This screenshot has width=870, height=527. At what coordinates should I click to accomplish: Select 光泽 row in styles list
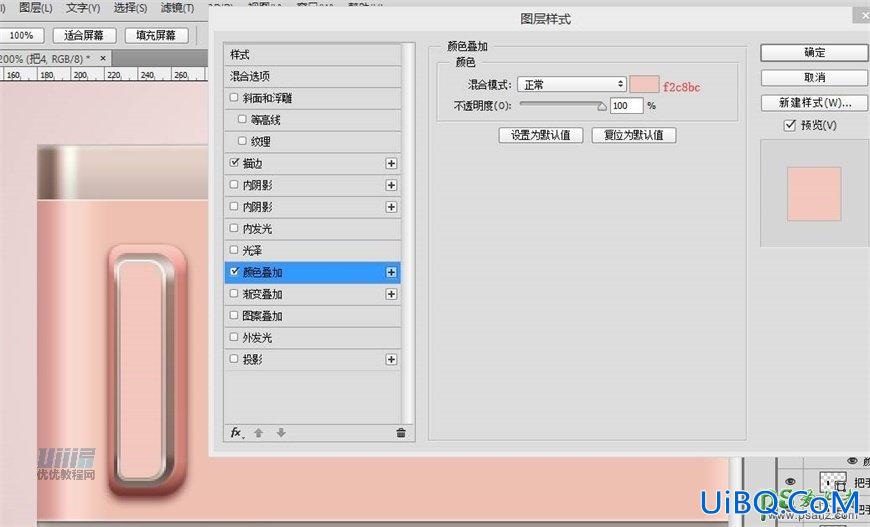[312, 251]
